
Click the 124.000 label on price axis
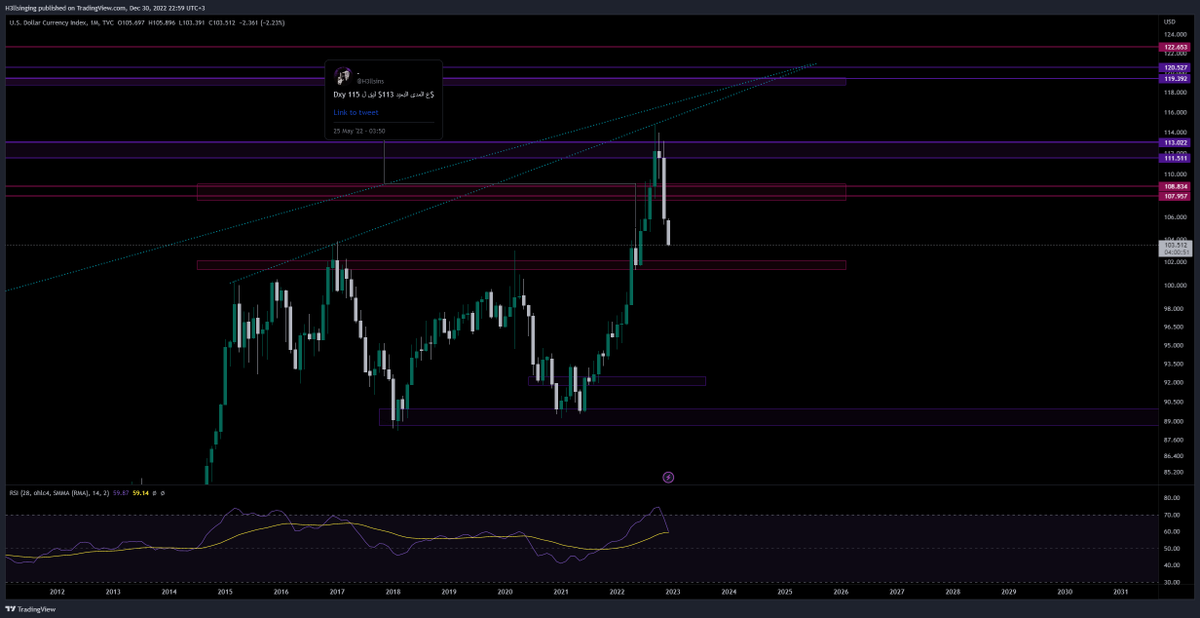1175,34
